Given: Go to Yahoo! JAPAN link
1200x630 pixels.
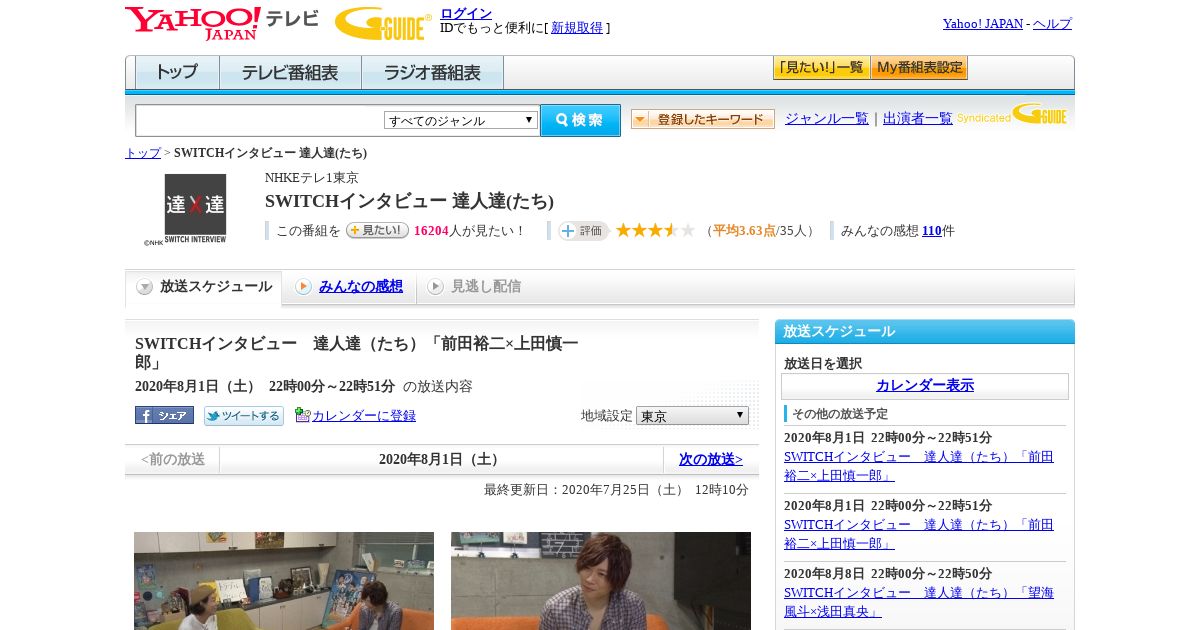Looking at the screenshot, I should click(x=983, y=24).
